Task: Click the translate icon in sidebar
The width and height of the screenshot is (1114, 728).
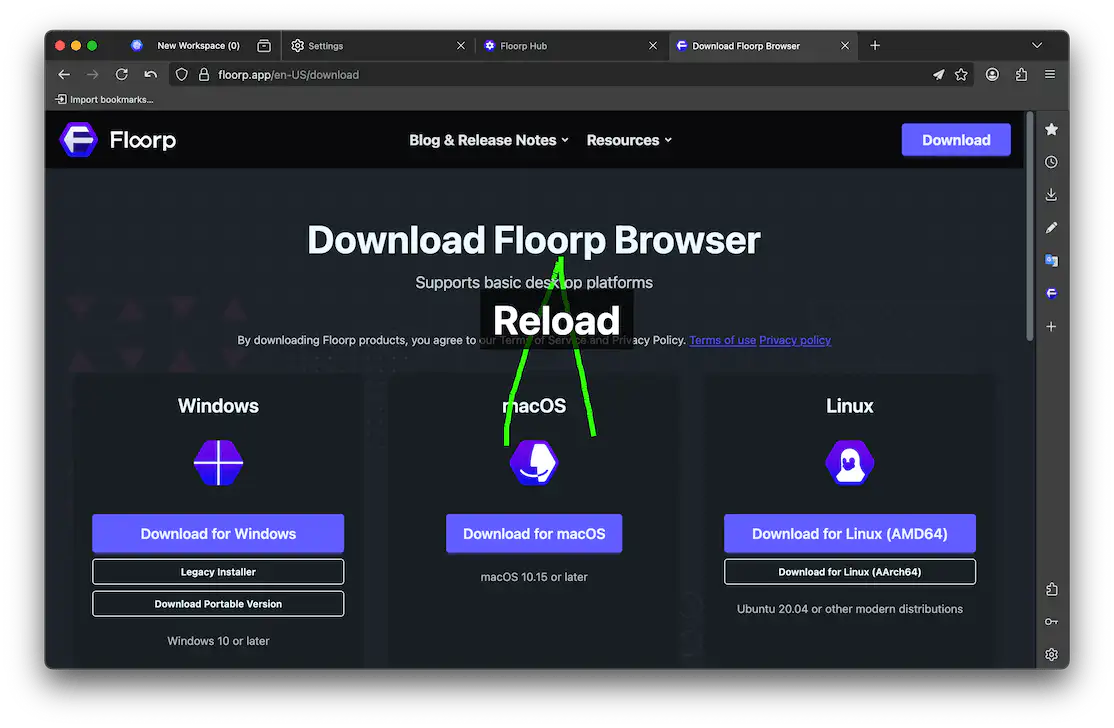Action: click(1051, 261)
